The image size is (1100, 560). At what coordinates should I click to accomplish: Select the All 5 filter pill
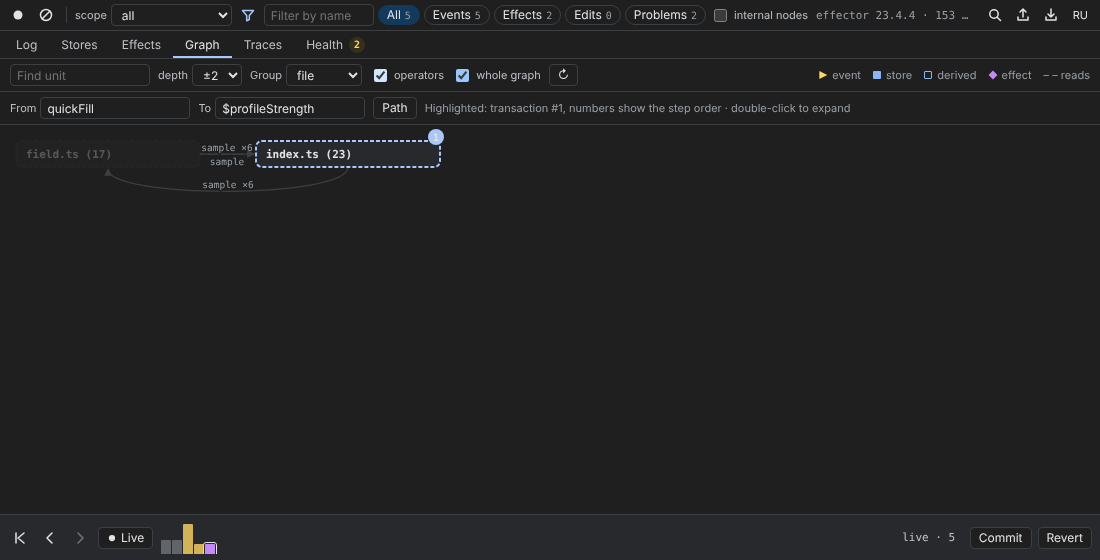tap(398, 15)
